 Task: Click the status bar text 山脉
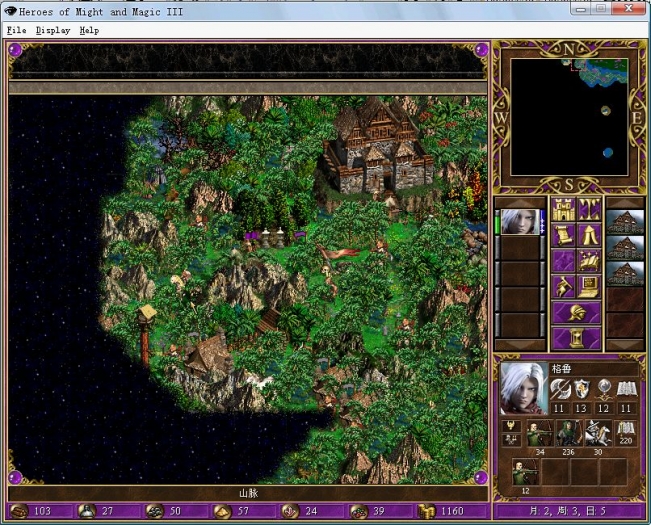[248, 493]
